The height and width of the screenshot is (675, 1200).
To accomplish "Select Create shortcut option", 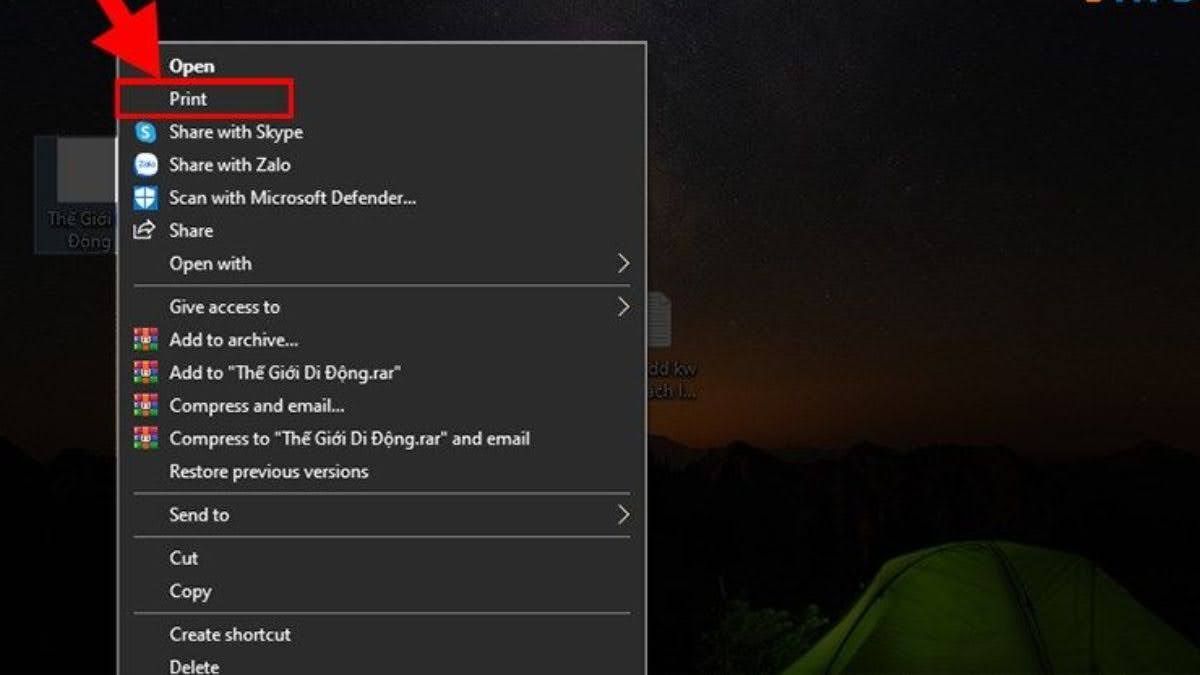I will click(230, 634).
